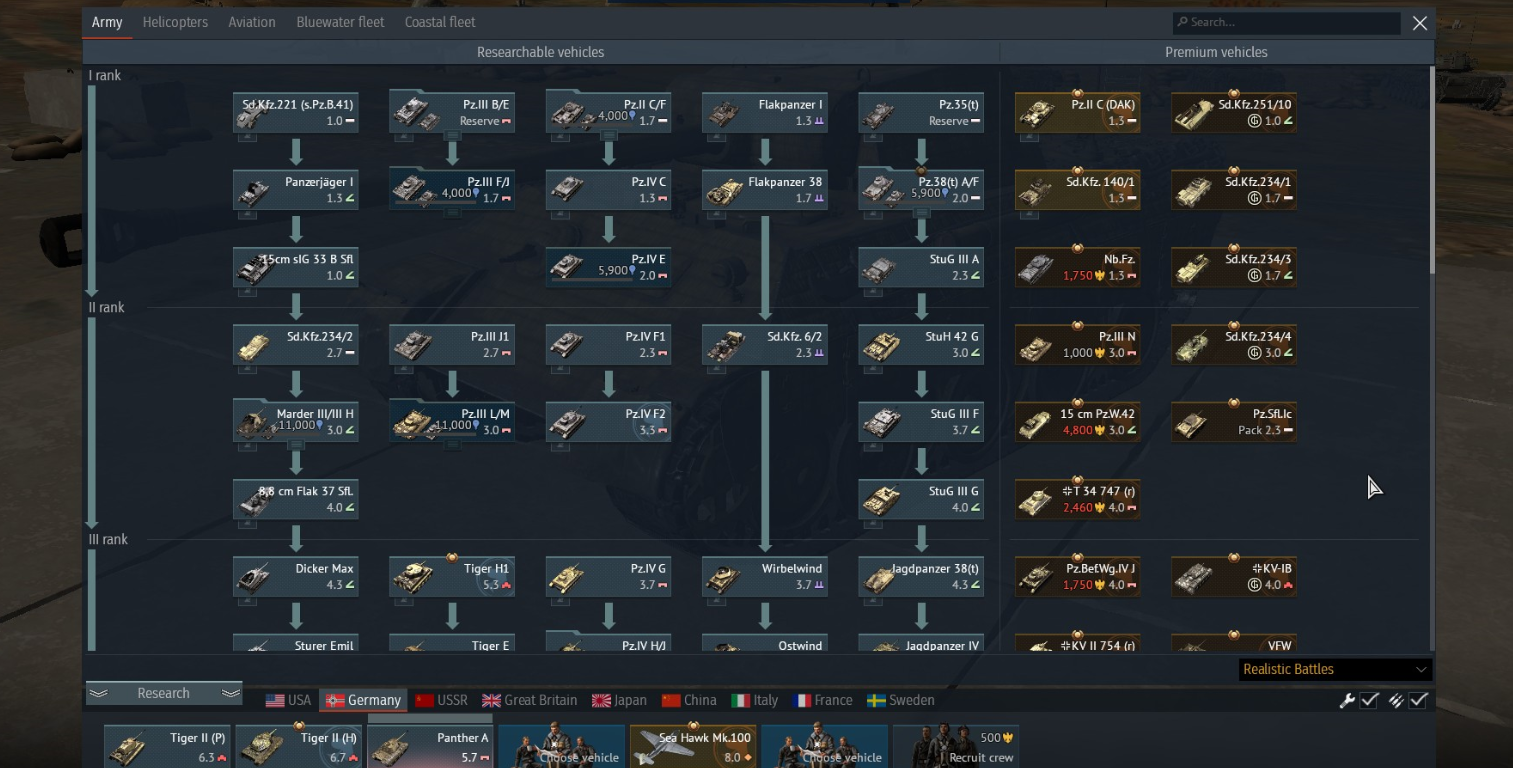Click the premium KV-IB tank
Screen dimensions: 1513x768
[x=1234, y=576]
